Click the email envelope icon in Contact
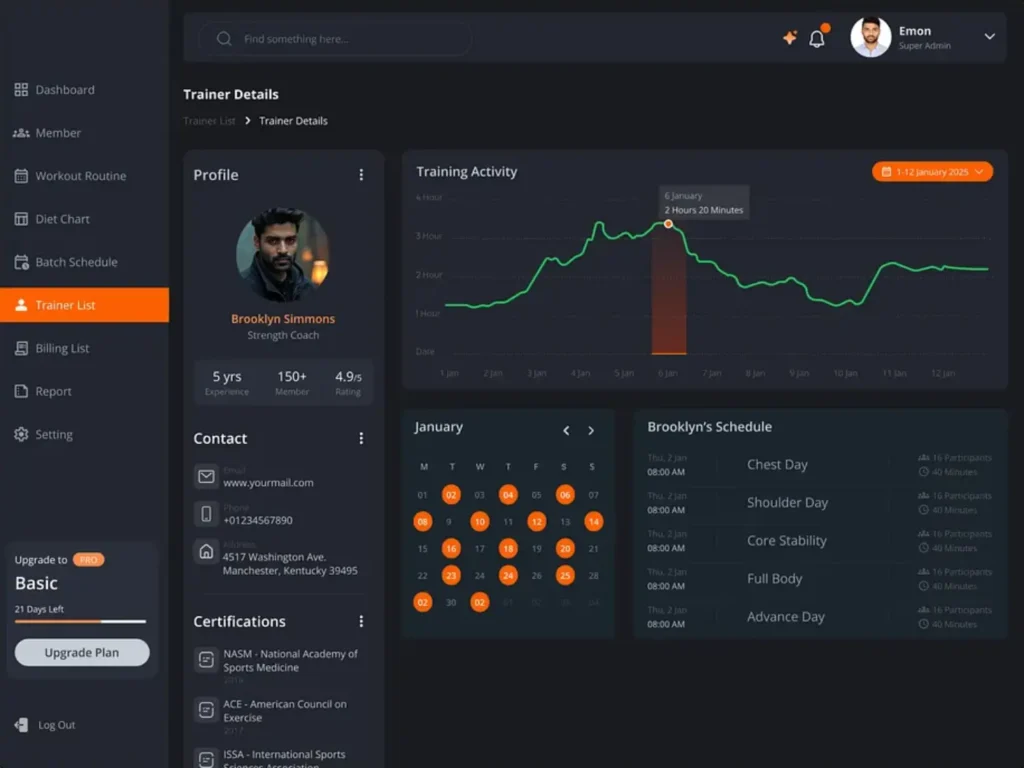This screenshot has height=768, width=1024. pos(206,477)
